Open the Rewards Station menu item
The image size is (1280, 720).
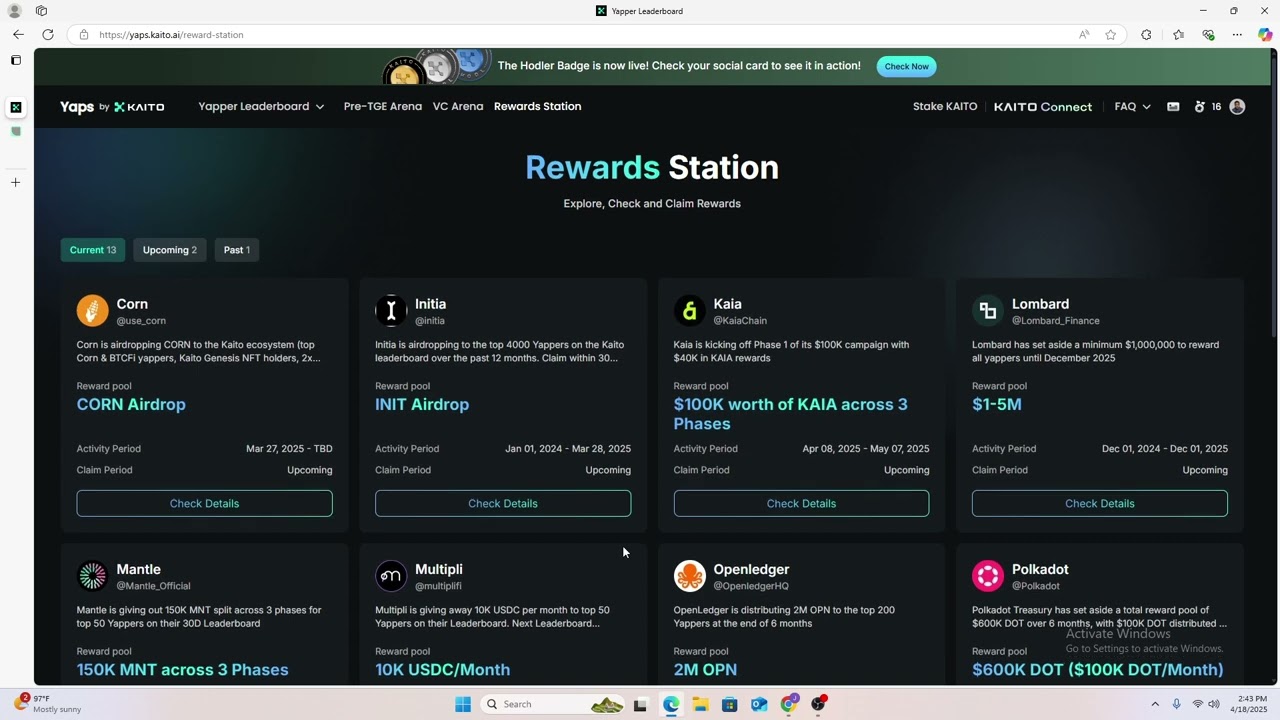tap(537, 107)
